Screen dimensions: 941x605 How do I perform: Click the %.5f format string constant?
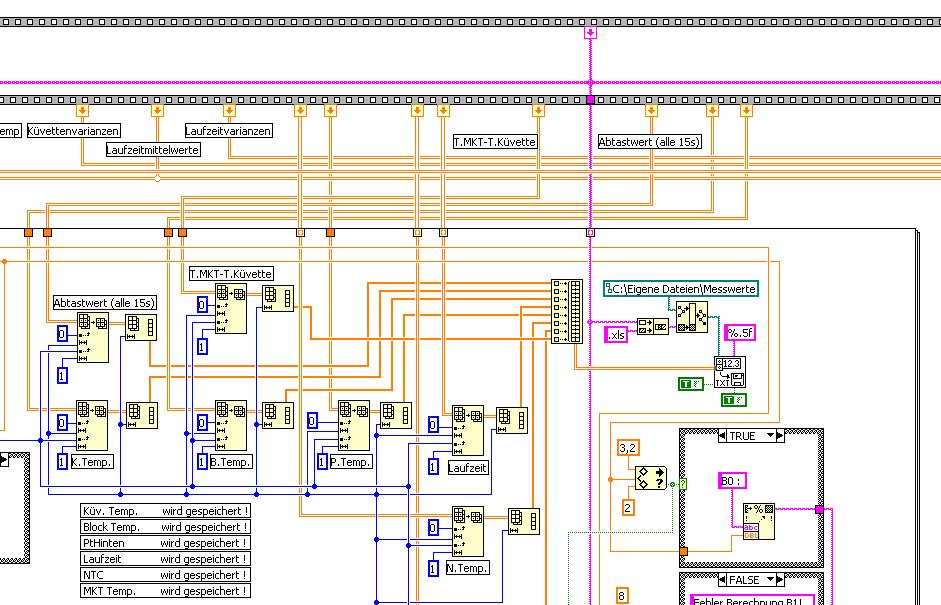[x=739, y=333]
